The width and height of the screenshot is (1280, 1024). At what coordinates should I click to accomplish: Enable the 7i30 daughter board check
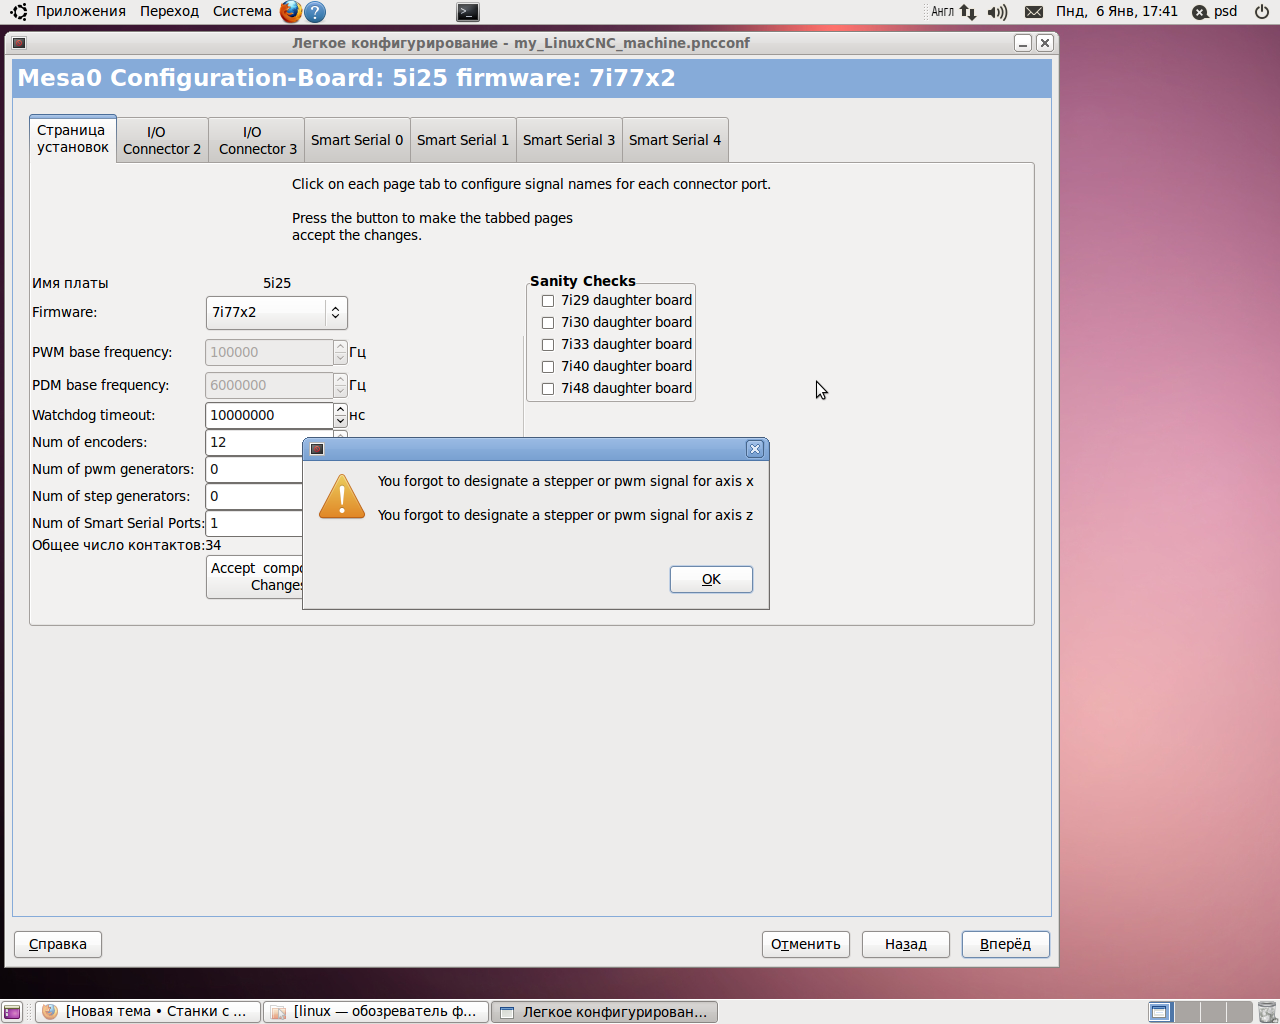pyautogui.click(x=548, y=323)
